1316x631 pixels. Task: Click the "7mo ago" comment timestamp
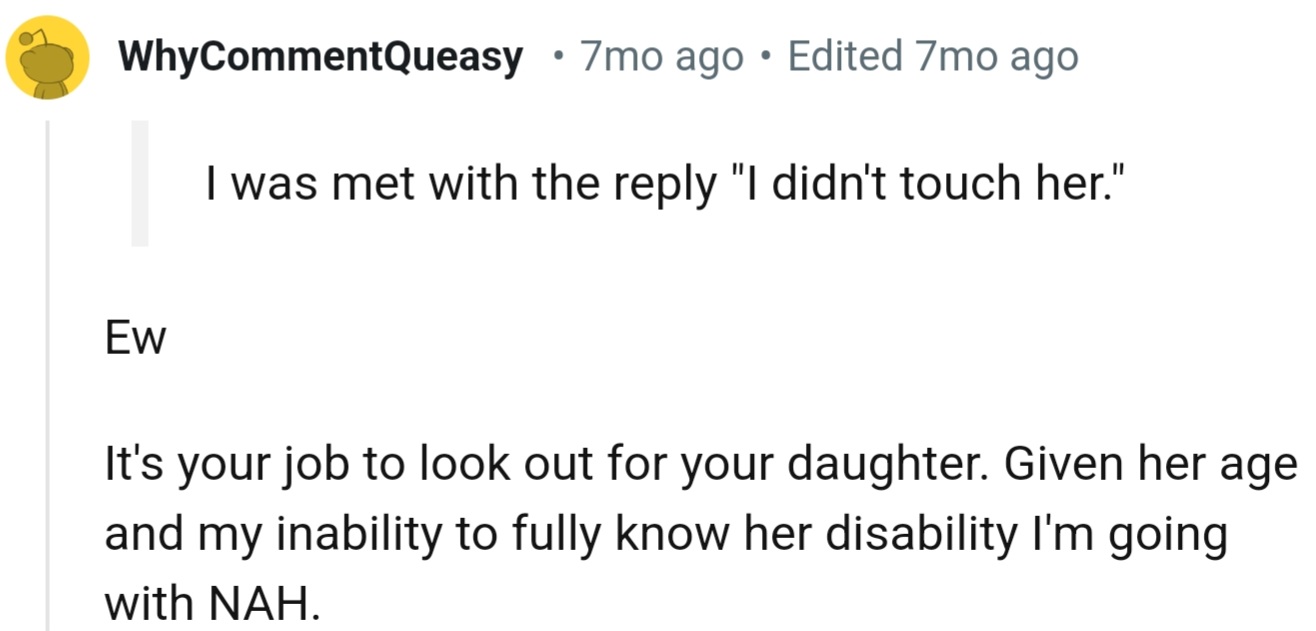(662, 58)
